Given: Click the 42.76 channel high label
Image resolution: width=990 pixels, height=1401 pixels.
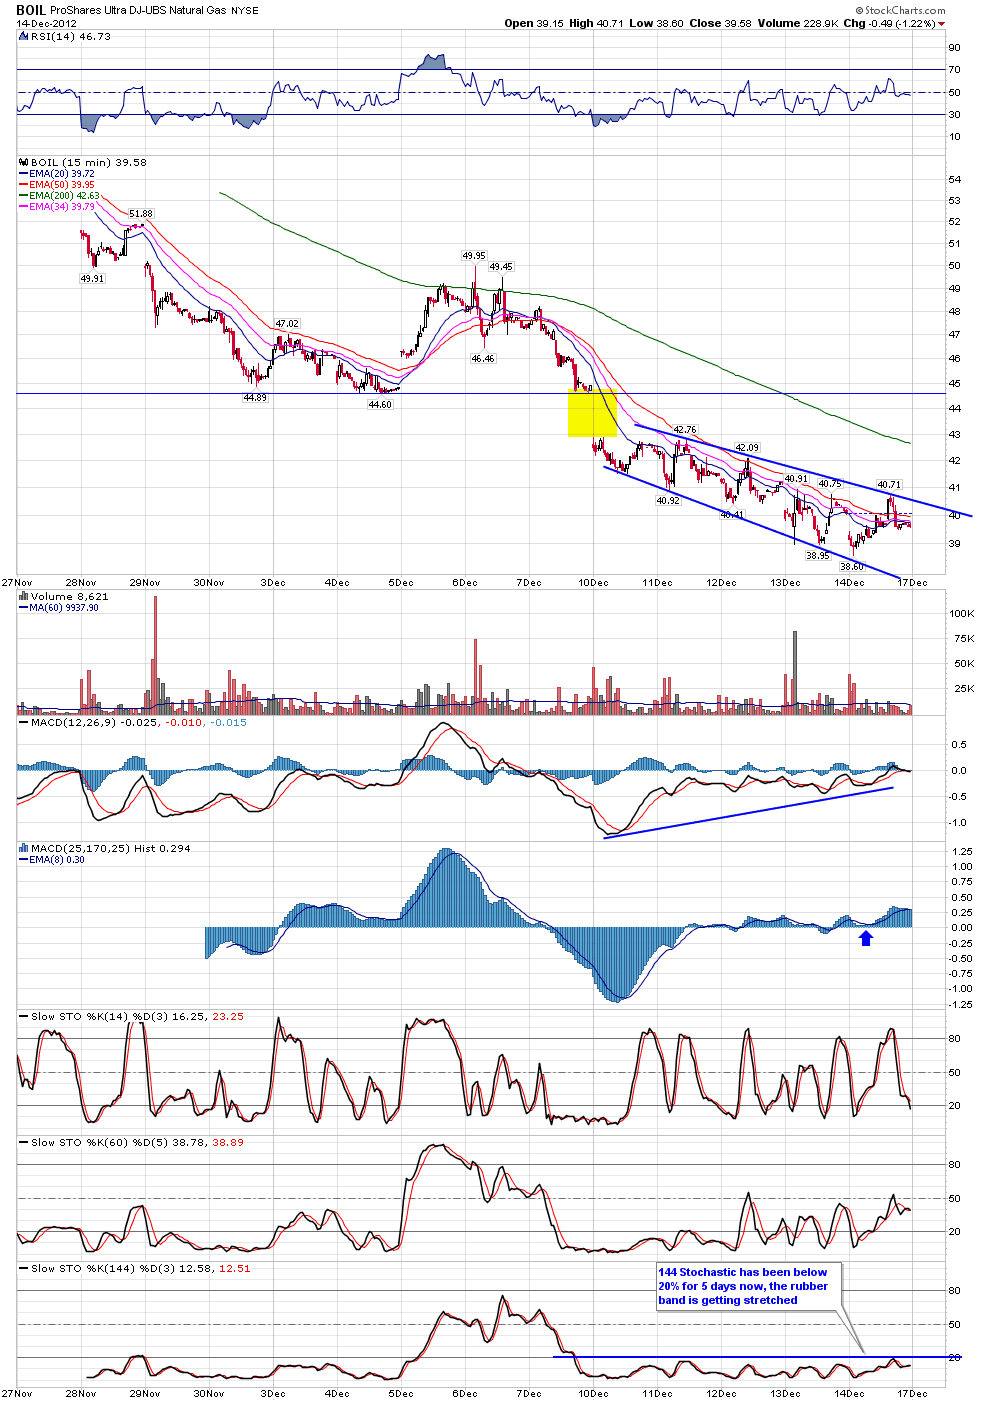Looking at the screenshot, I should point(685,430).
